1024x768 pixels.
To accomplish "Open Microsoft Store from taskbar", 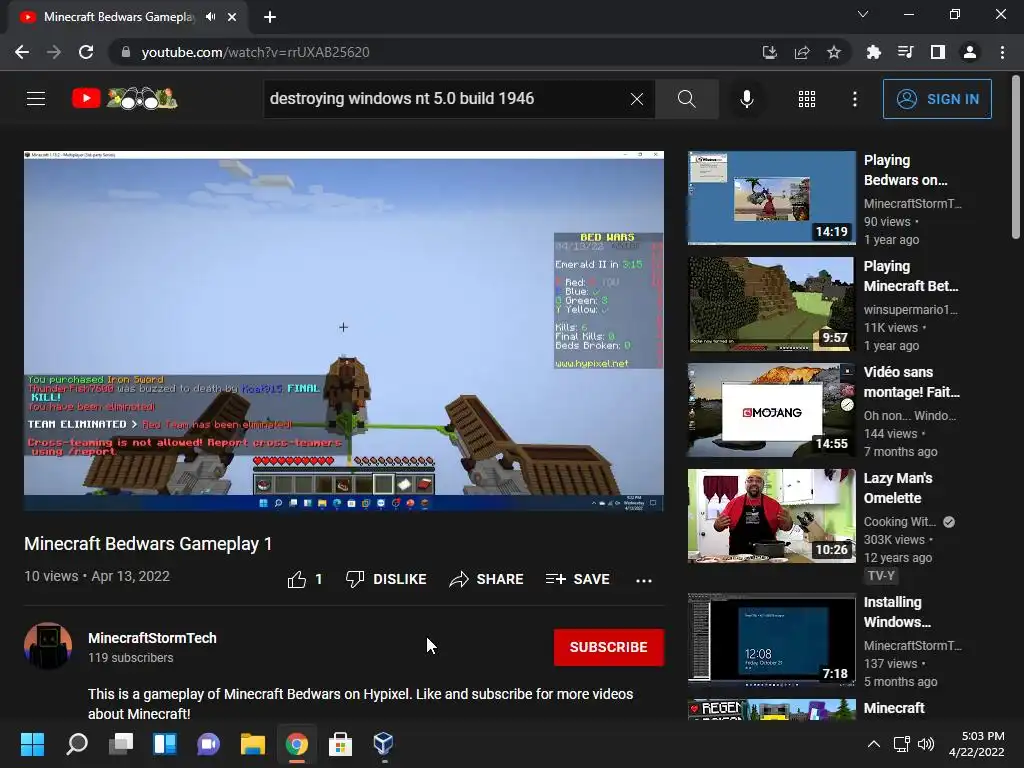I will coord(340,744).
